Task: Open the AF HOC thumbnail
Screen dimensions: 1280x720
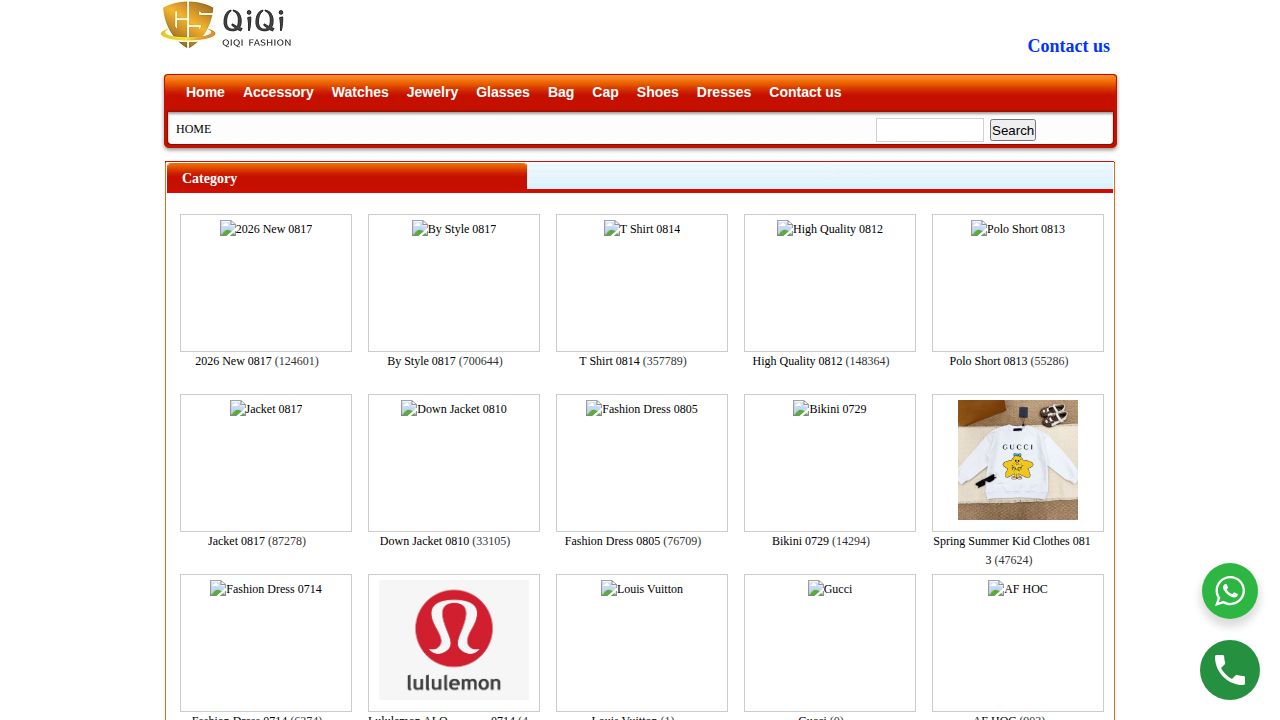Action: pos(1018,643)
